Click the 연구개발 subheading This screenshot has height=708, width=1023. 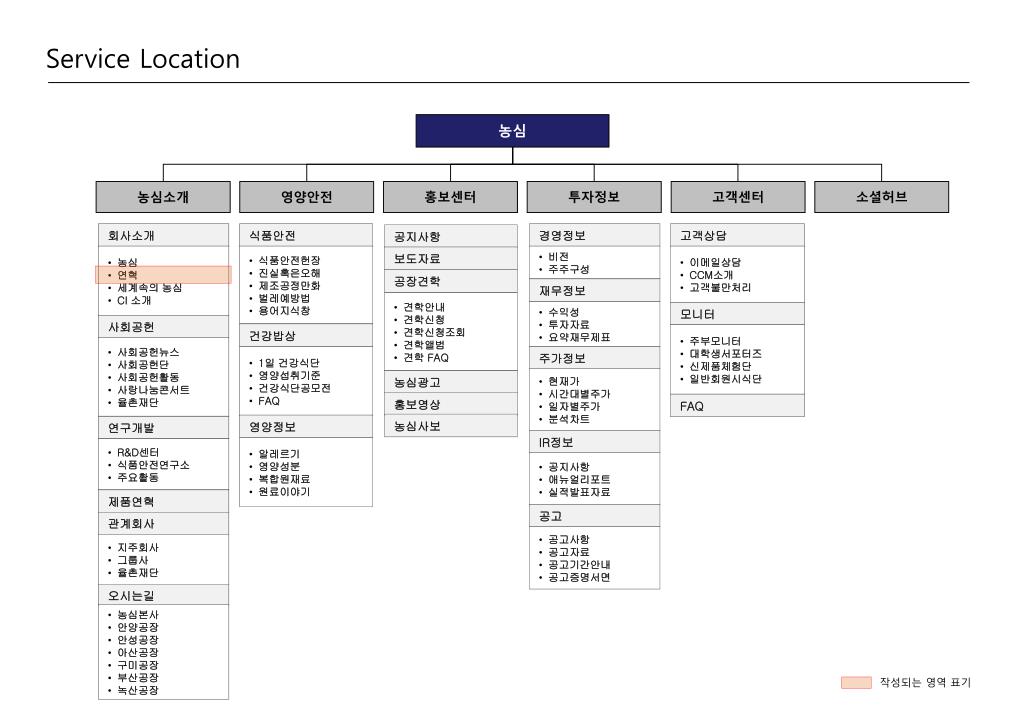pos(164,428)
